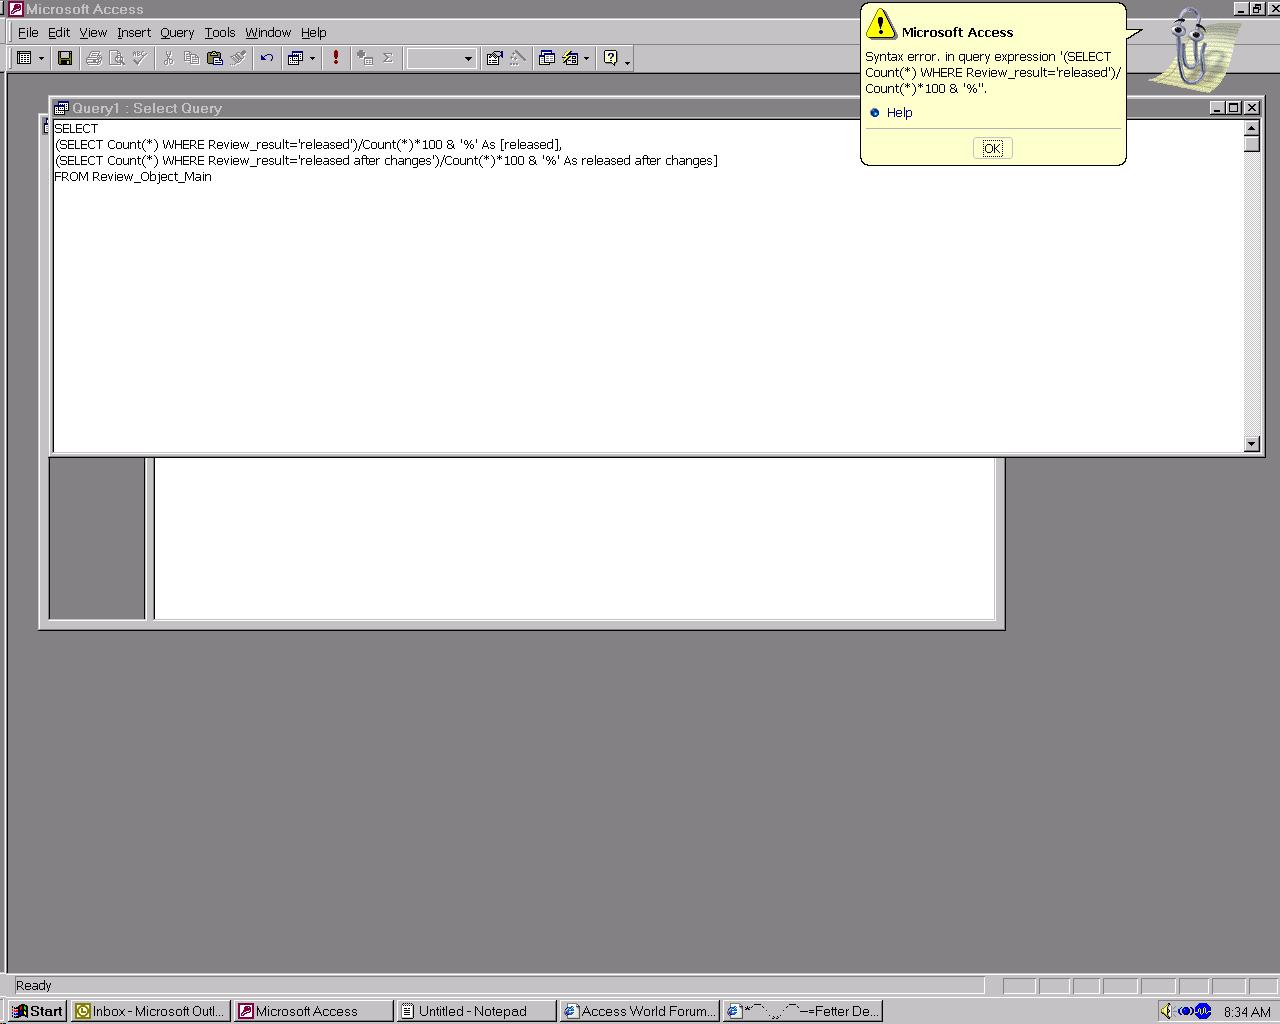Click the Microsoft Access taskbar button
The image size is (1280, 1024).
(x=314, y=1011)
